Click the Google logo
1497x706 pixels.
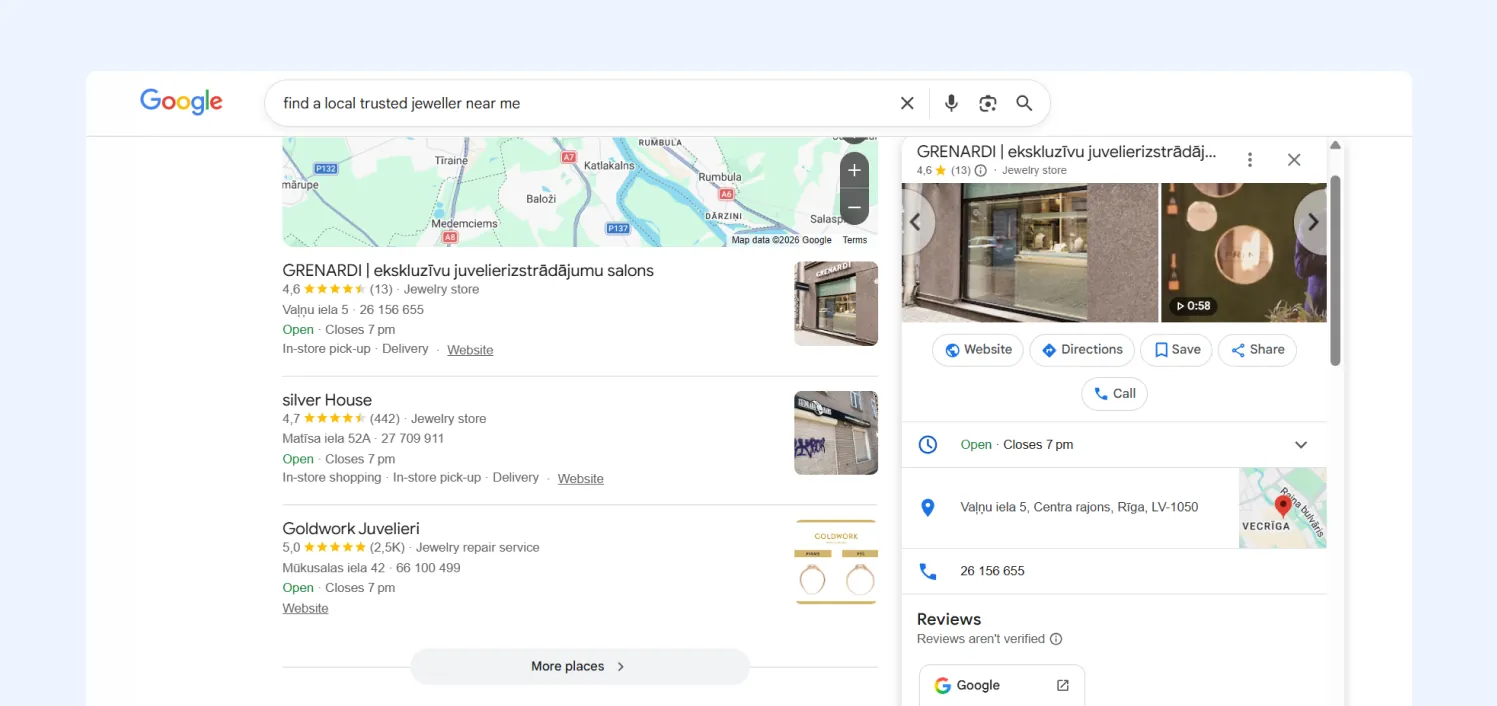[181, 102]
